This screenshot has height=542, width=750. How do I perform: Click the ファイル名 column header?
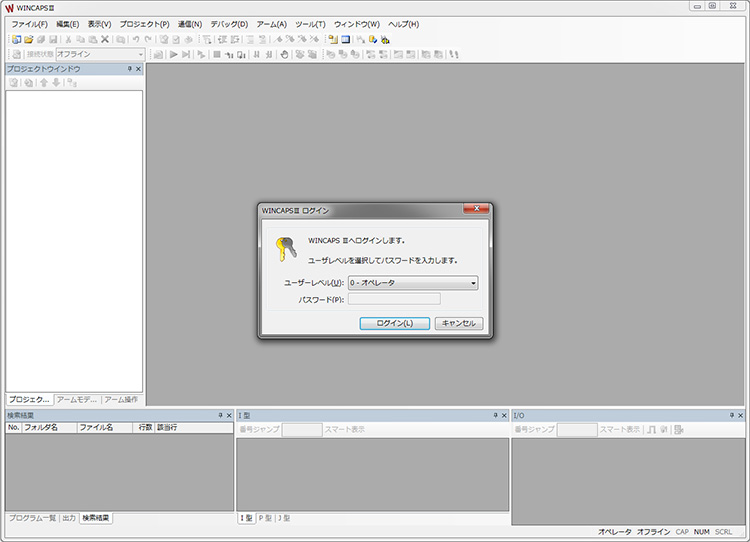(104, 427)
